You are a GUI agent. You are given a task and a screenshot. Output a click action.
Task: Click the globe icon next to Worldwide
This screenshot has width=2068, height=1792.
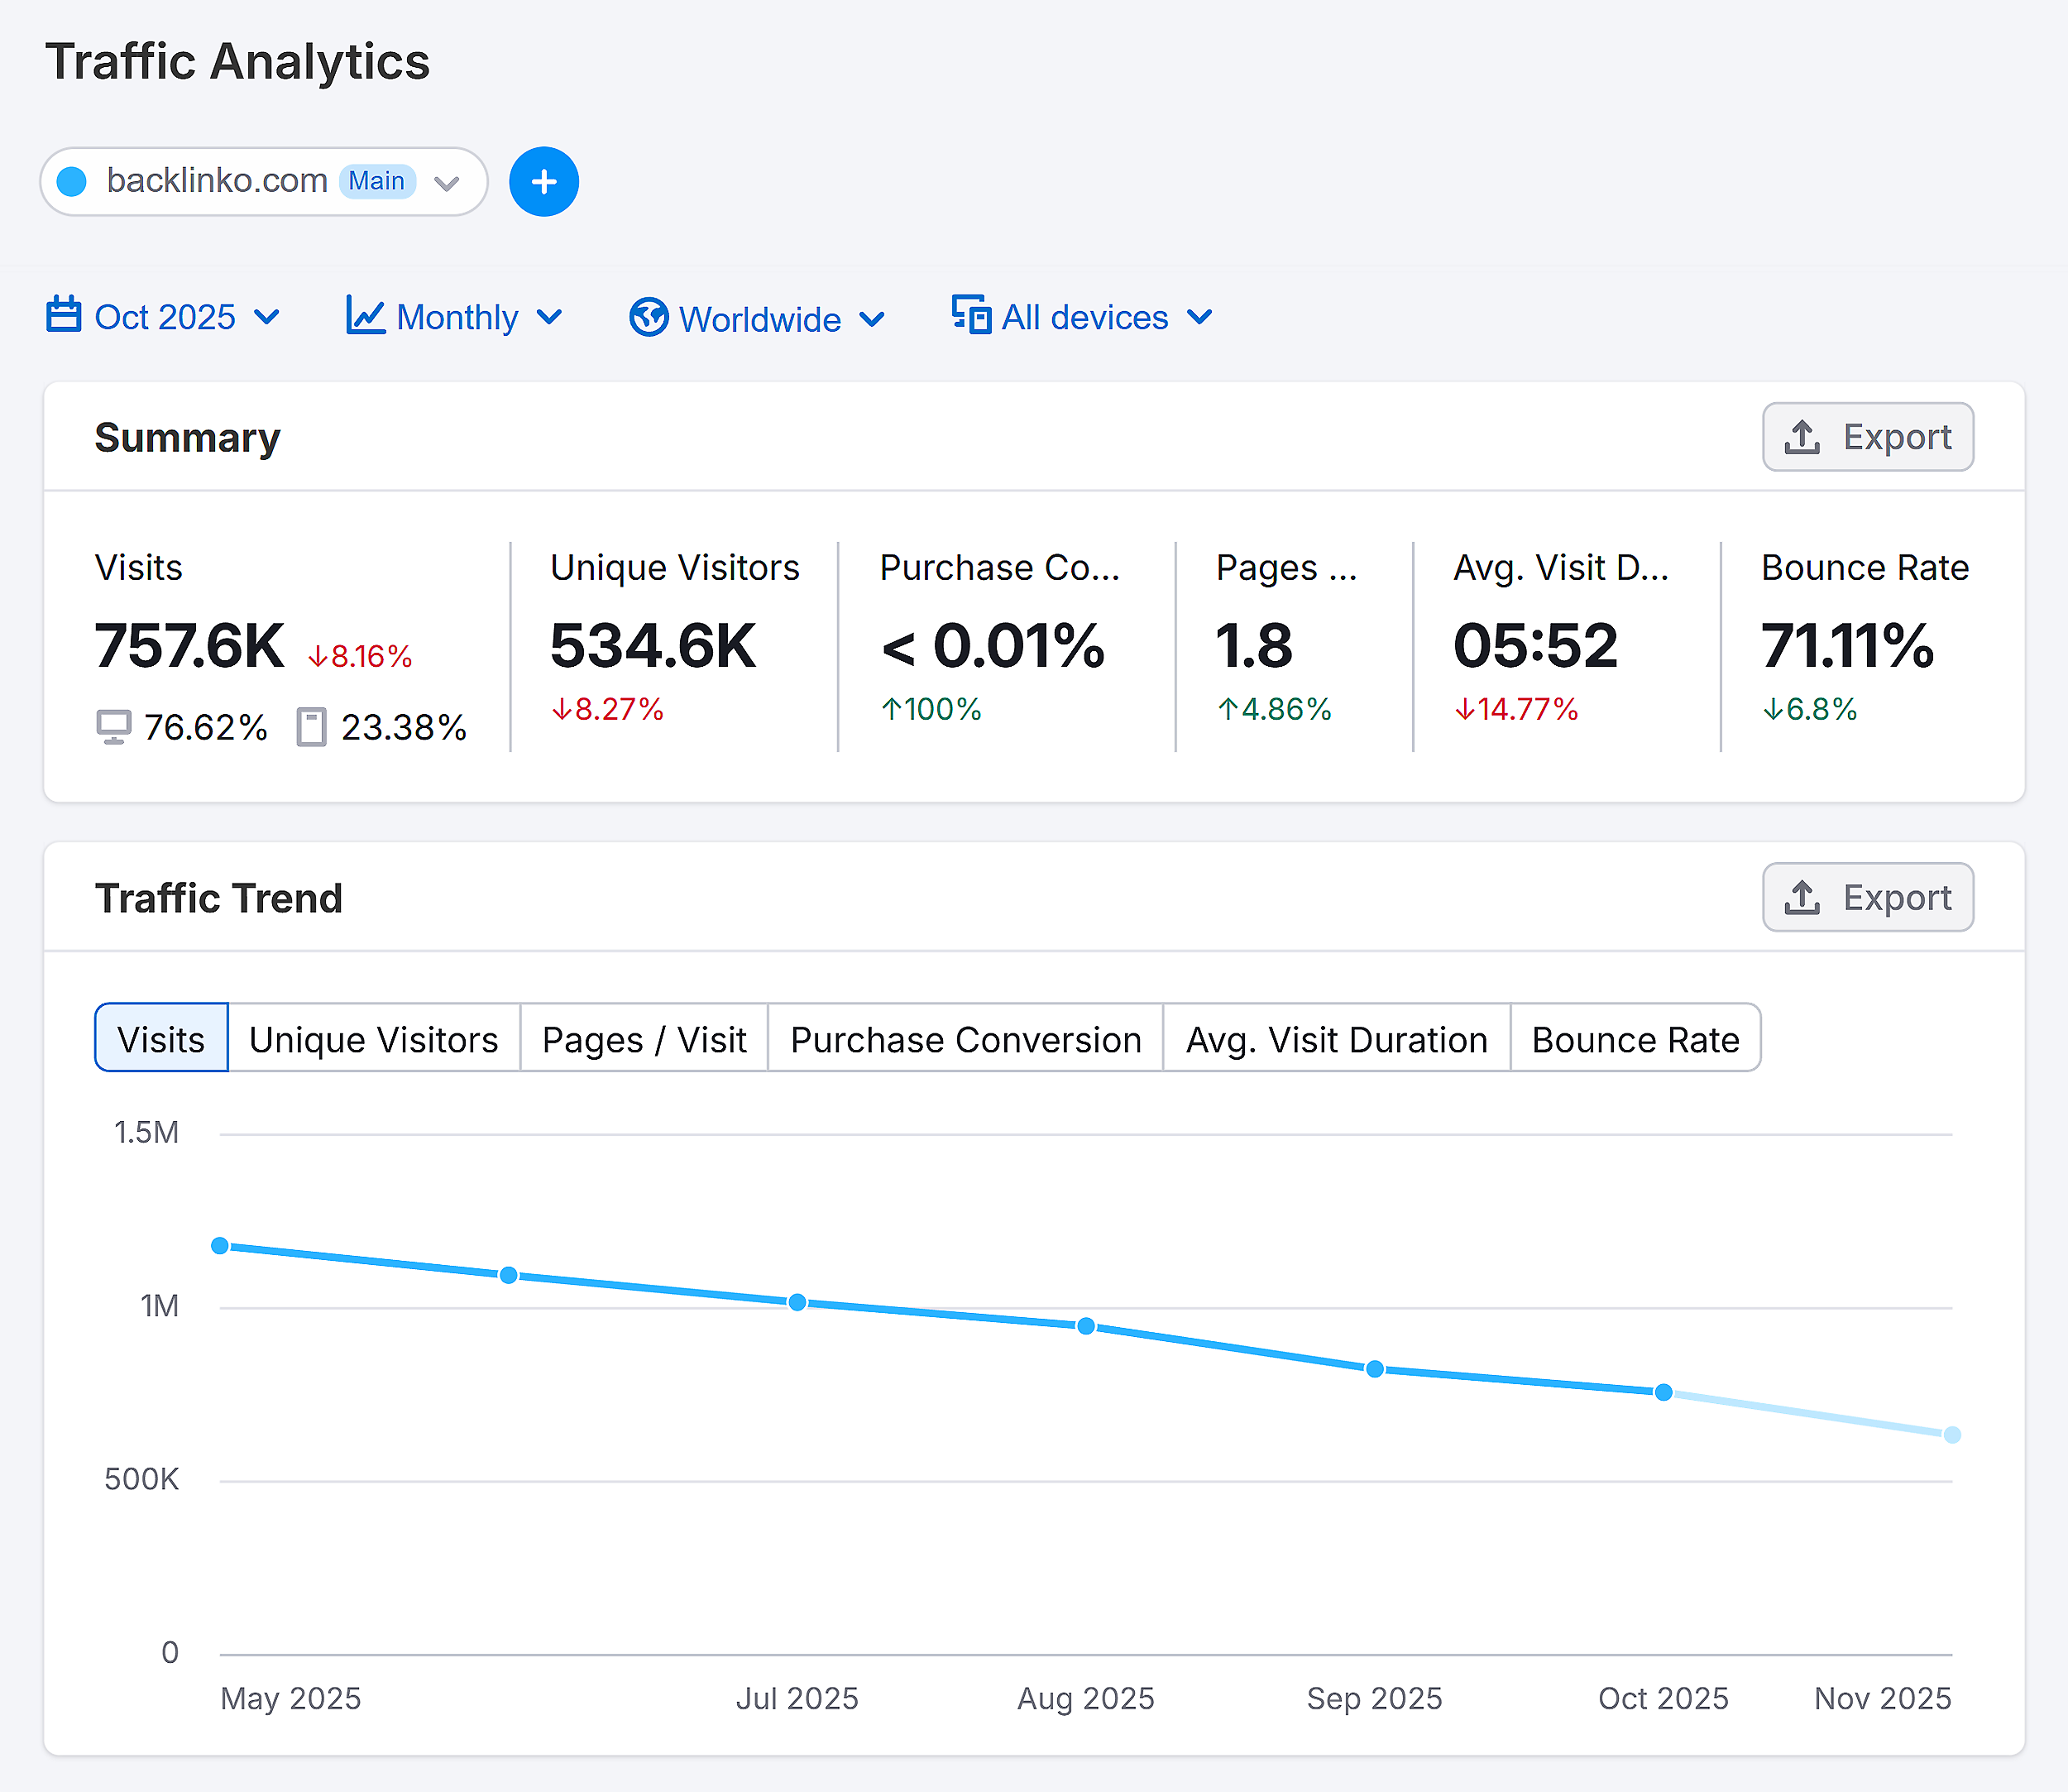(x=648, y=318)
